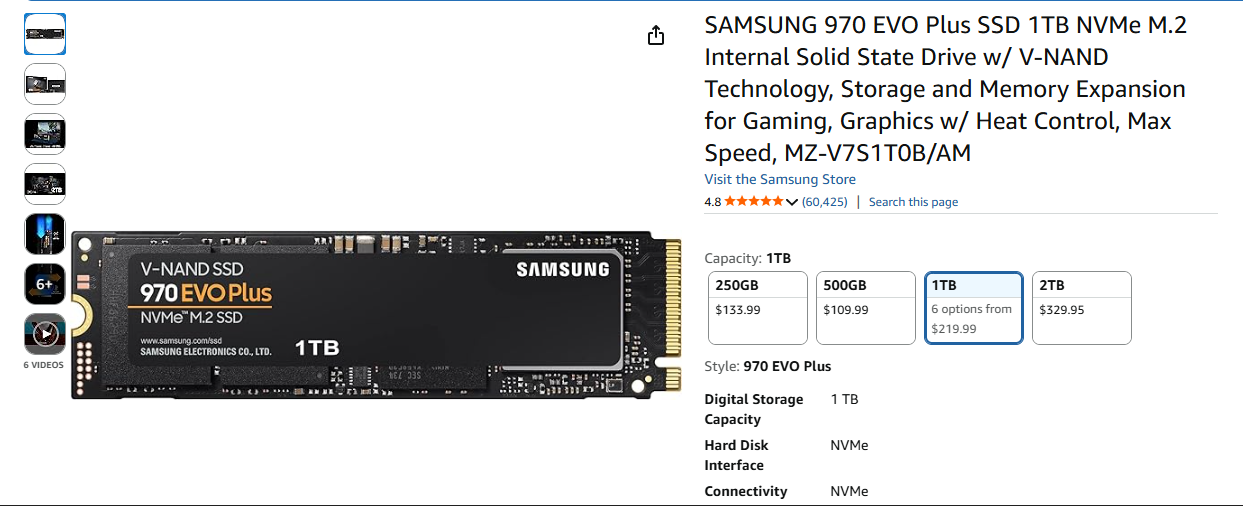Play the product videos thumbnail
The image size is (1243, 506).
[45, 334]
